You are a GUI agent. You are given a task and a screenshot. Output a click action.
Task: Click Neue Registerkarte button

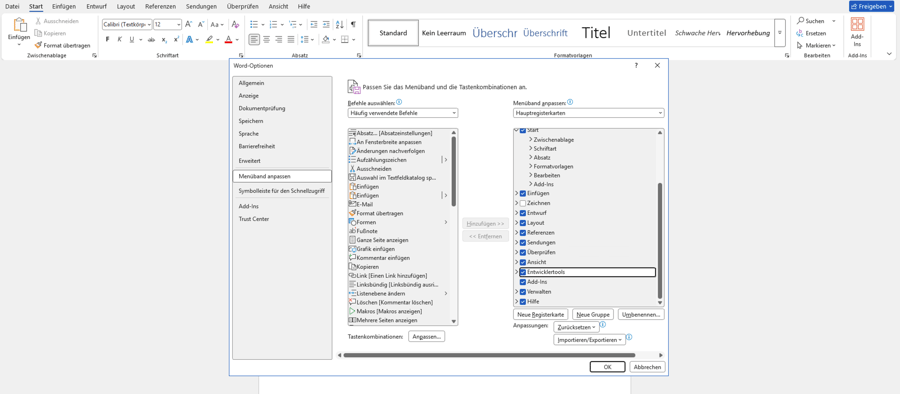541,315
